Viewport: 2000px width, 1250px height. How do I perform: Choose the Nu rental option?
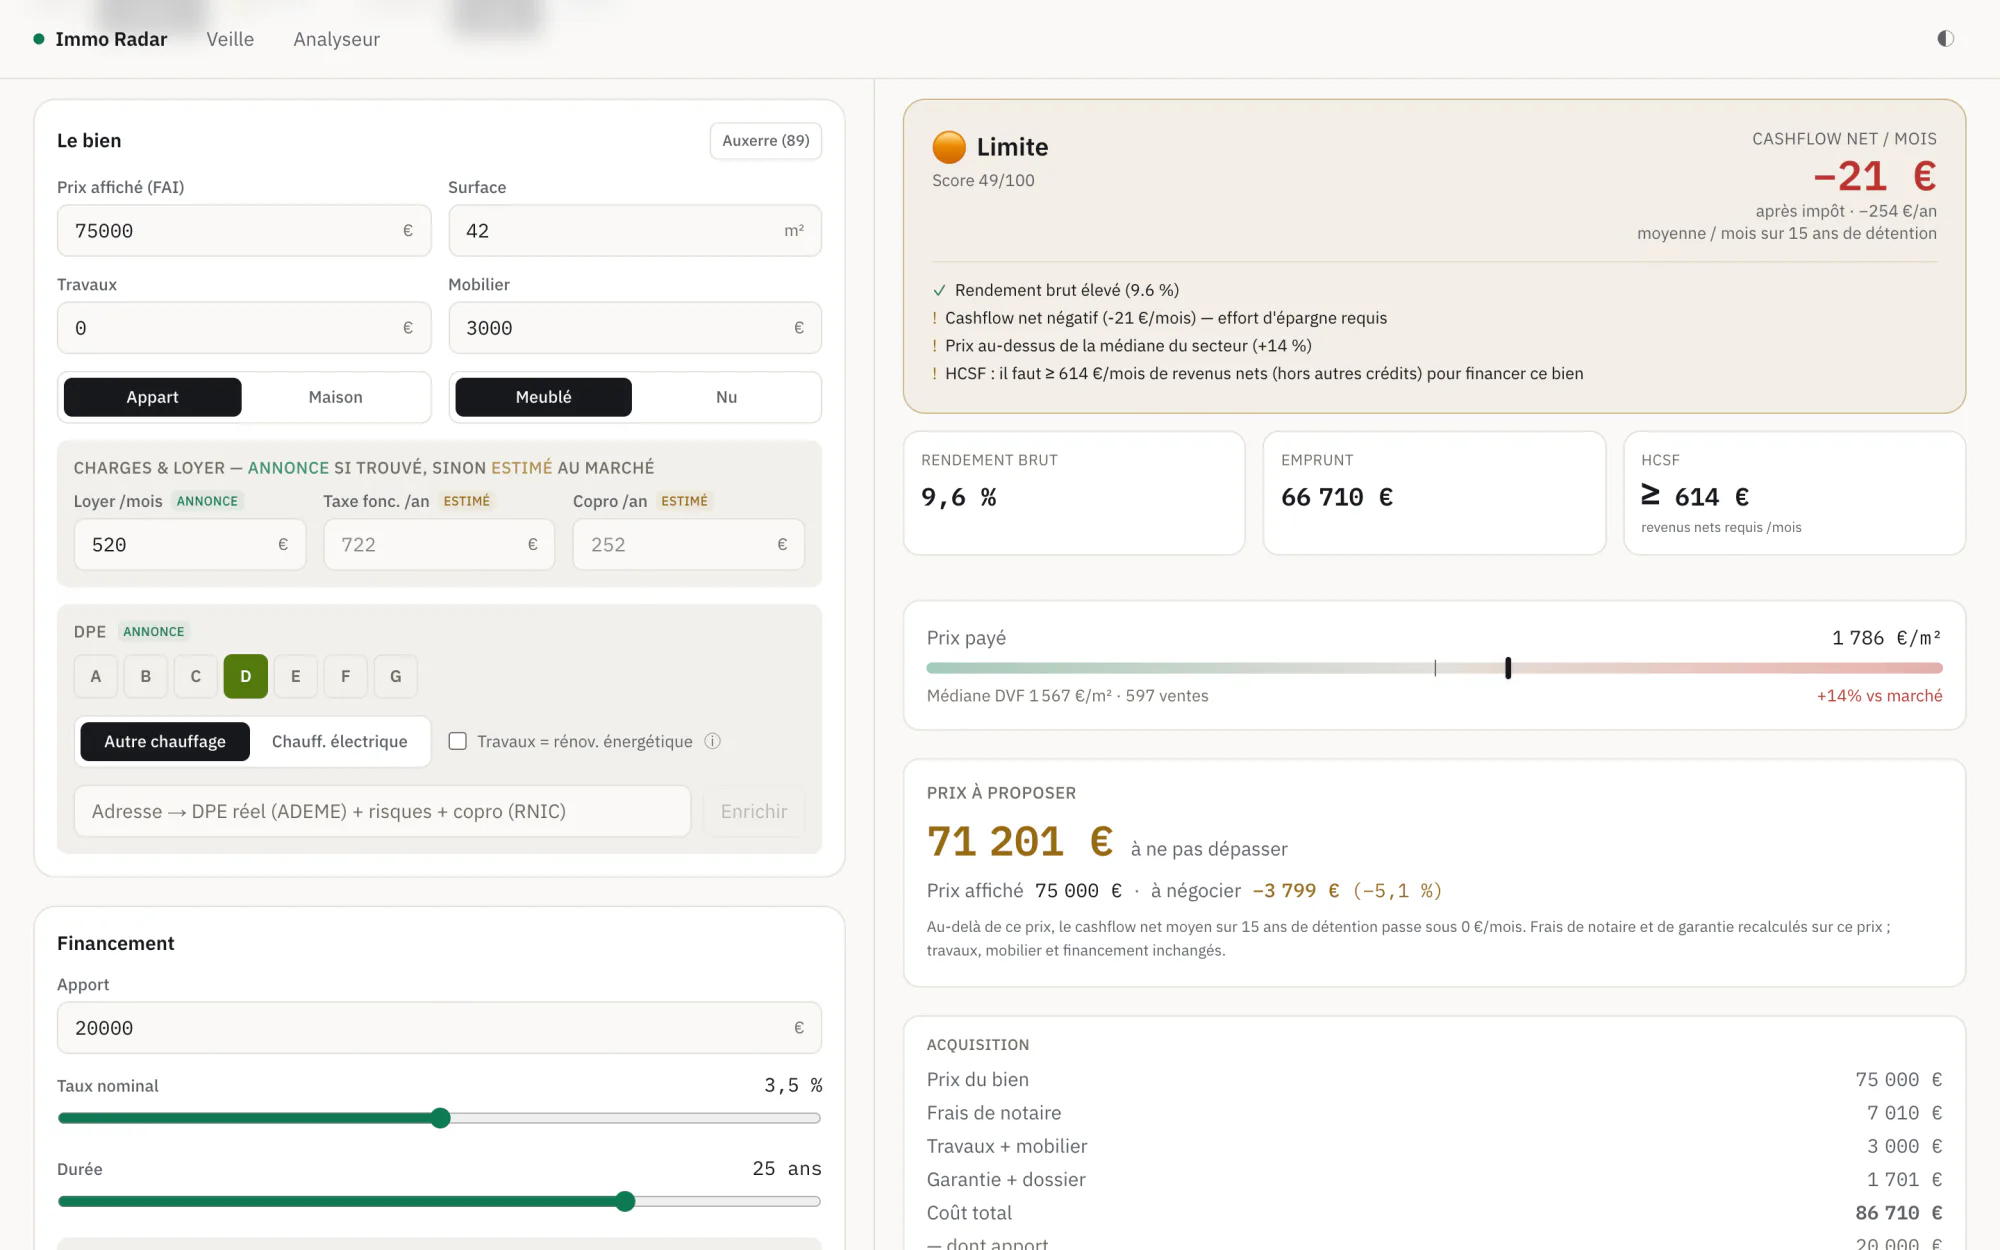(x=726, y=397)
